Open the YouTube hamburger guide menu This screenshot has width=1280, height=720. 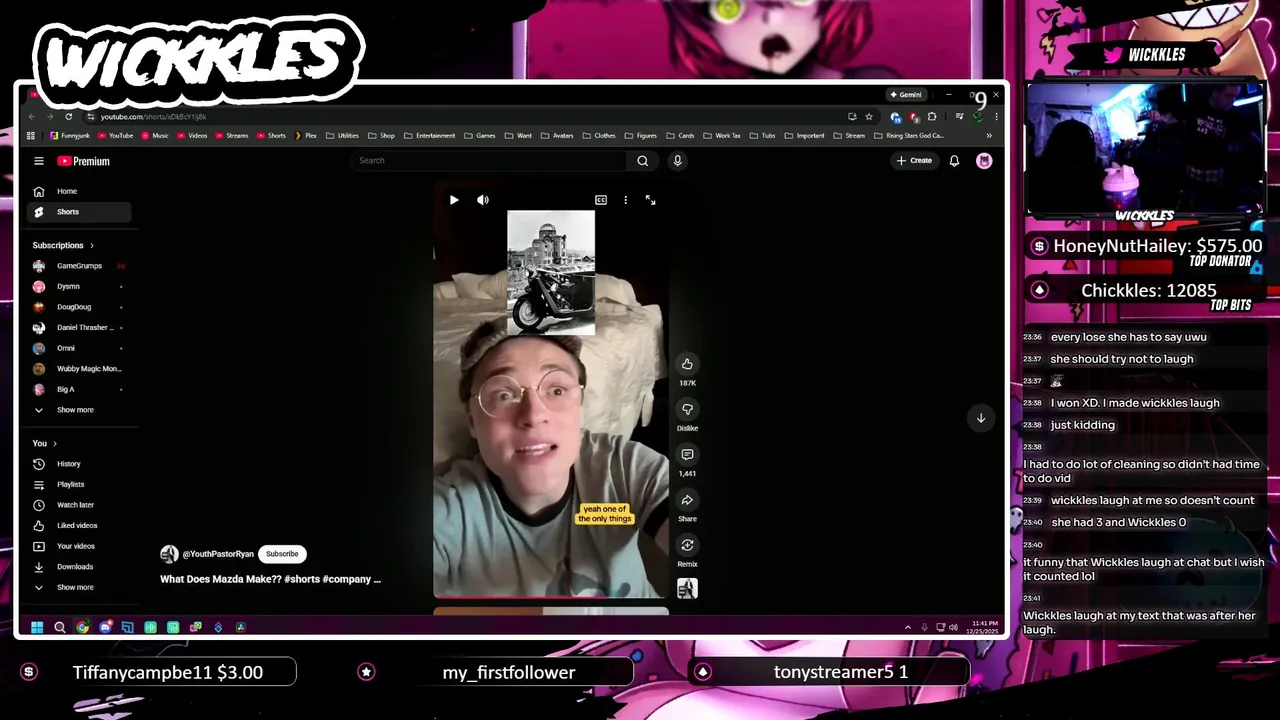(39, 161)
